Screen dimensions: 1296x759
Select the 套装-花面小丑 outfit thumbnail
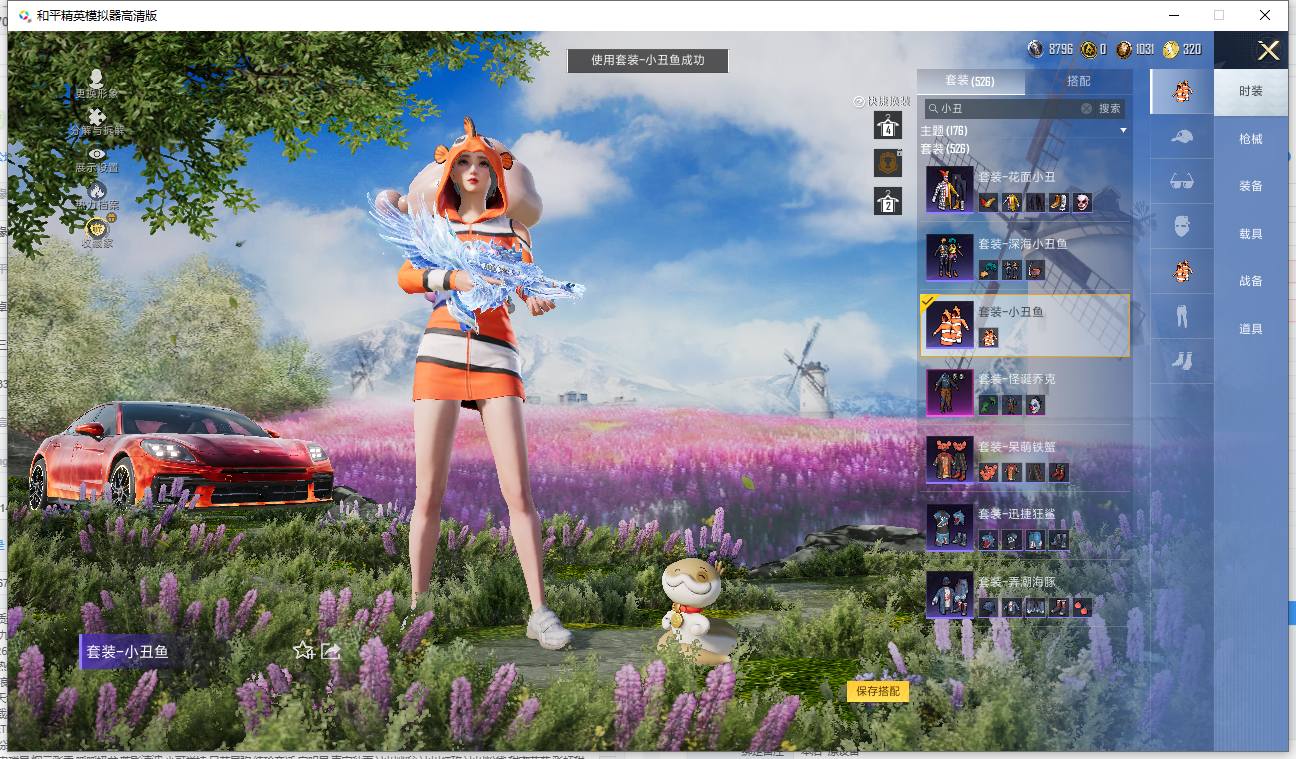(949, 189)
